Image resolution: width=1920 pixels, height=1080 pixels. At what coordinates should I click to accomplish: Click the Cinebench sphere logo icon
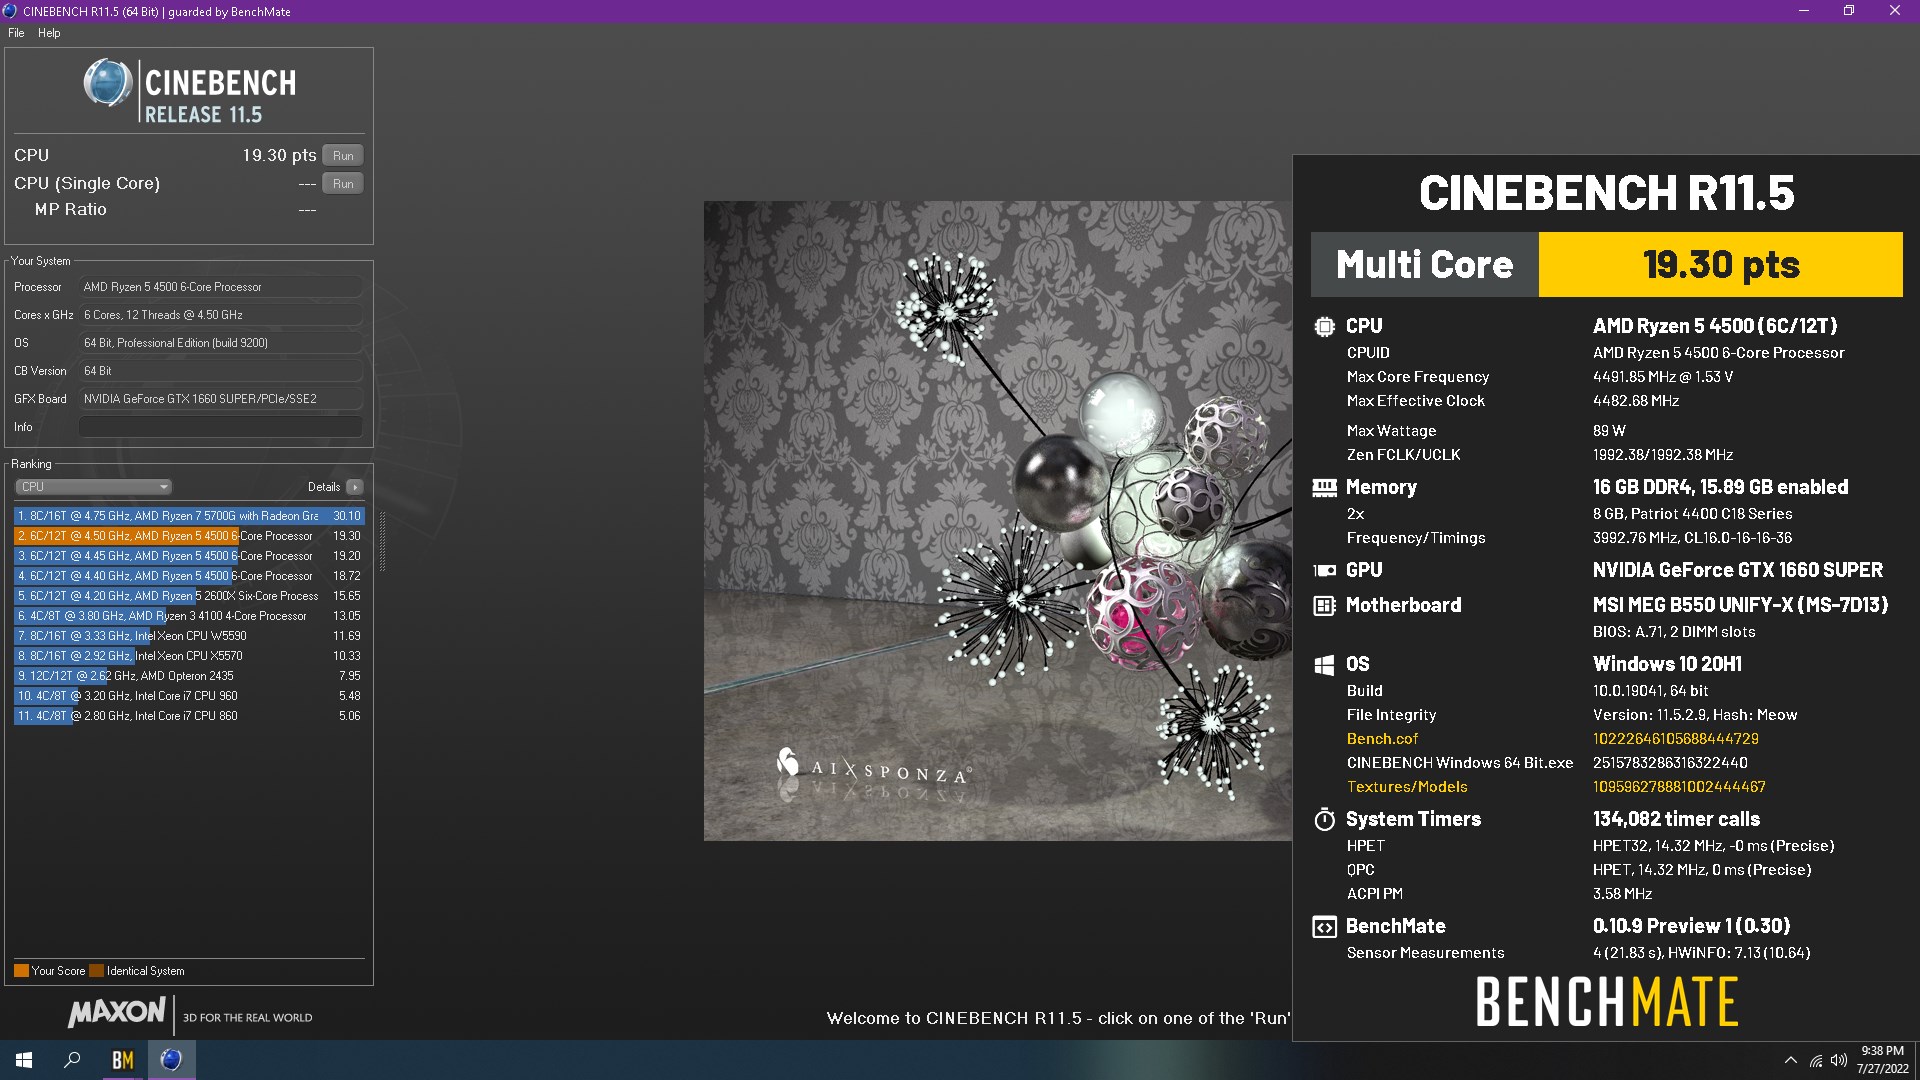click(107, 83)
